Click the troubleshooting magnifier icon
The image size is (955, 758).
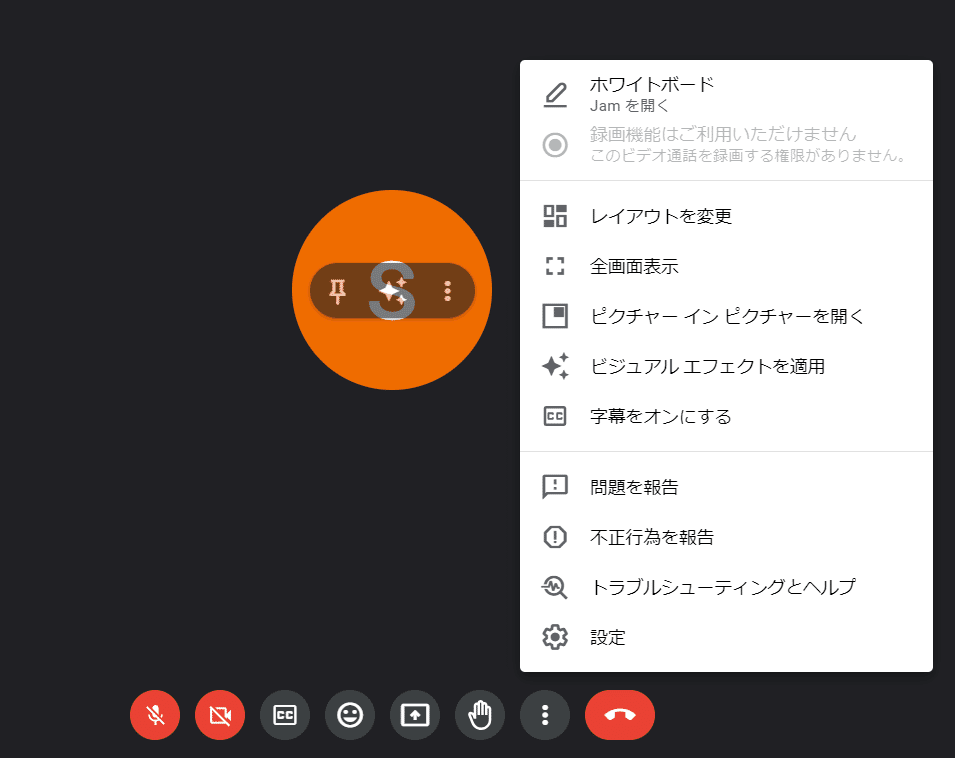[x=555, y=588]
